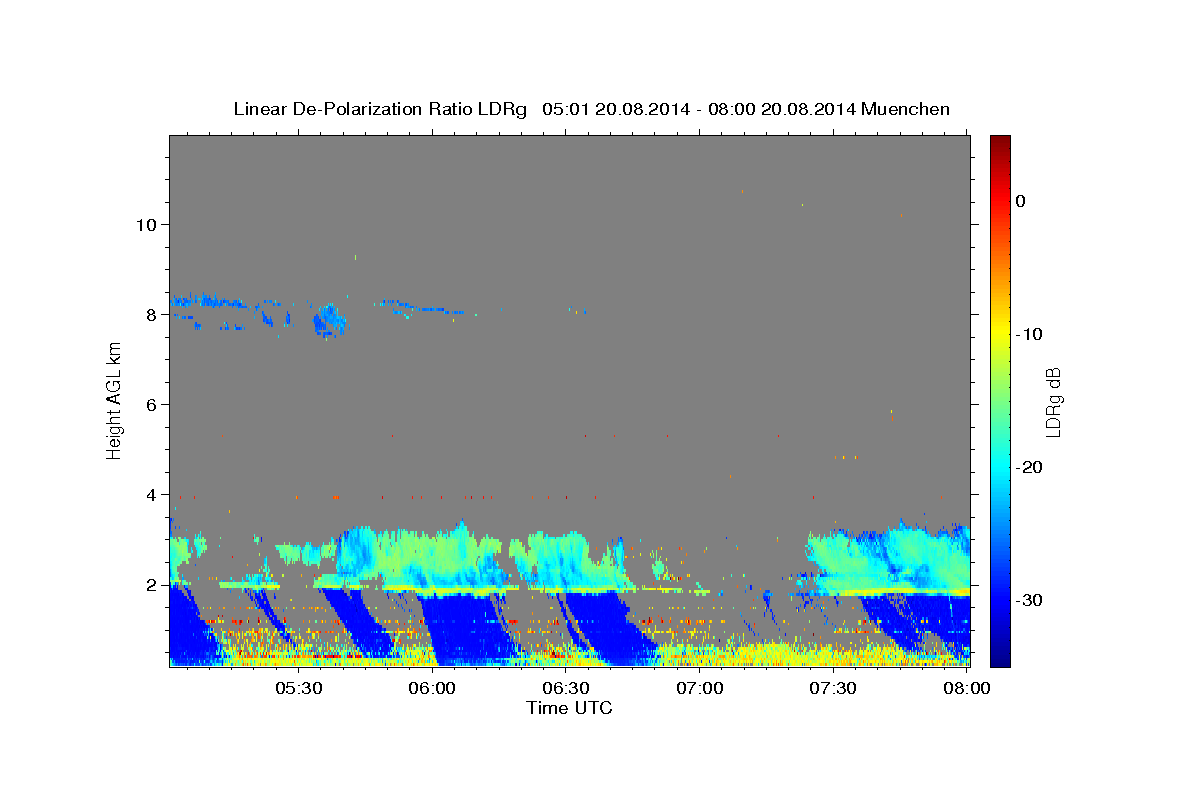This screenshot has height=800, width=1200.
Task: Click the height tick label '10'
Action: click(x=145, y=224)
